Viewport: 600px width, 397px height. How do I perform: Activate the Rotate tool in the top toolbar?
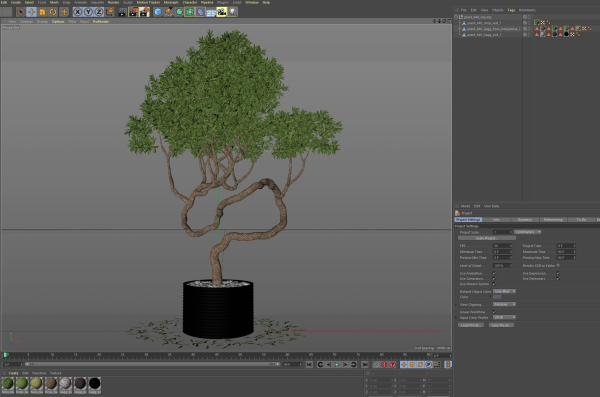[53, 12]
